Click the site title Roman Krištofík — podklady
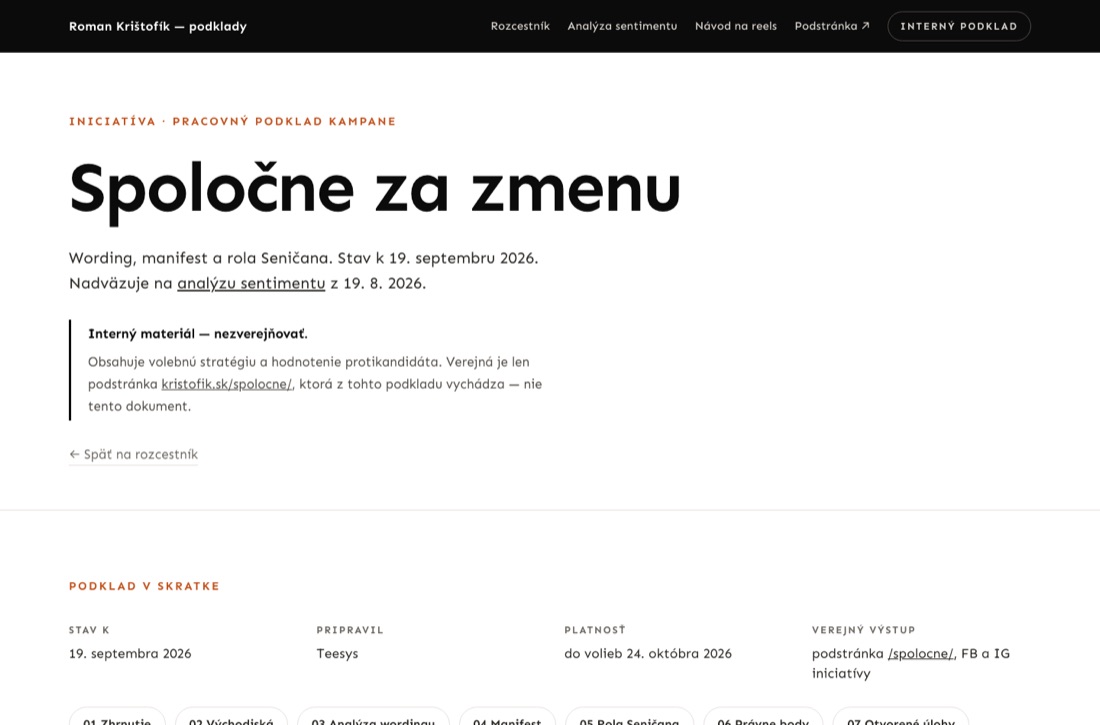 click(x=158, y=26)
